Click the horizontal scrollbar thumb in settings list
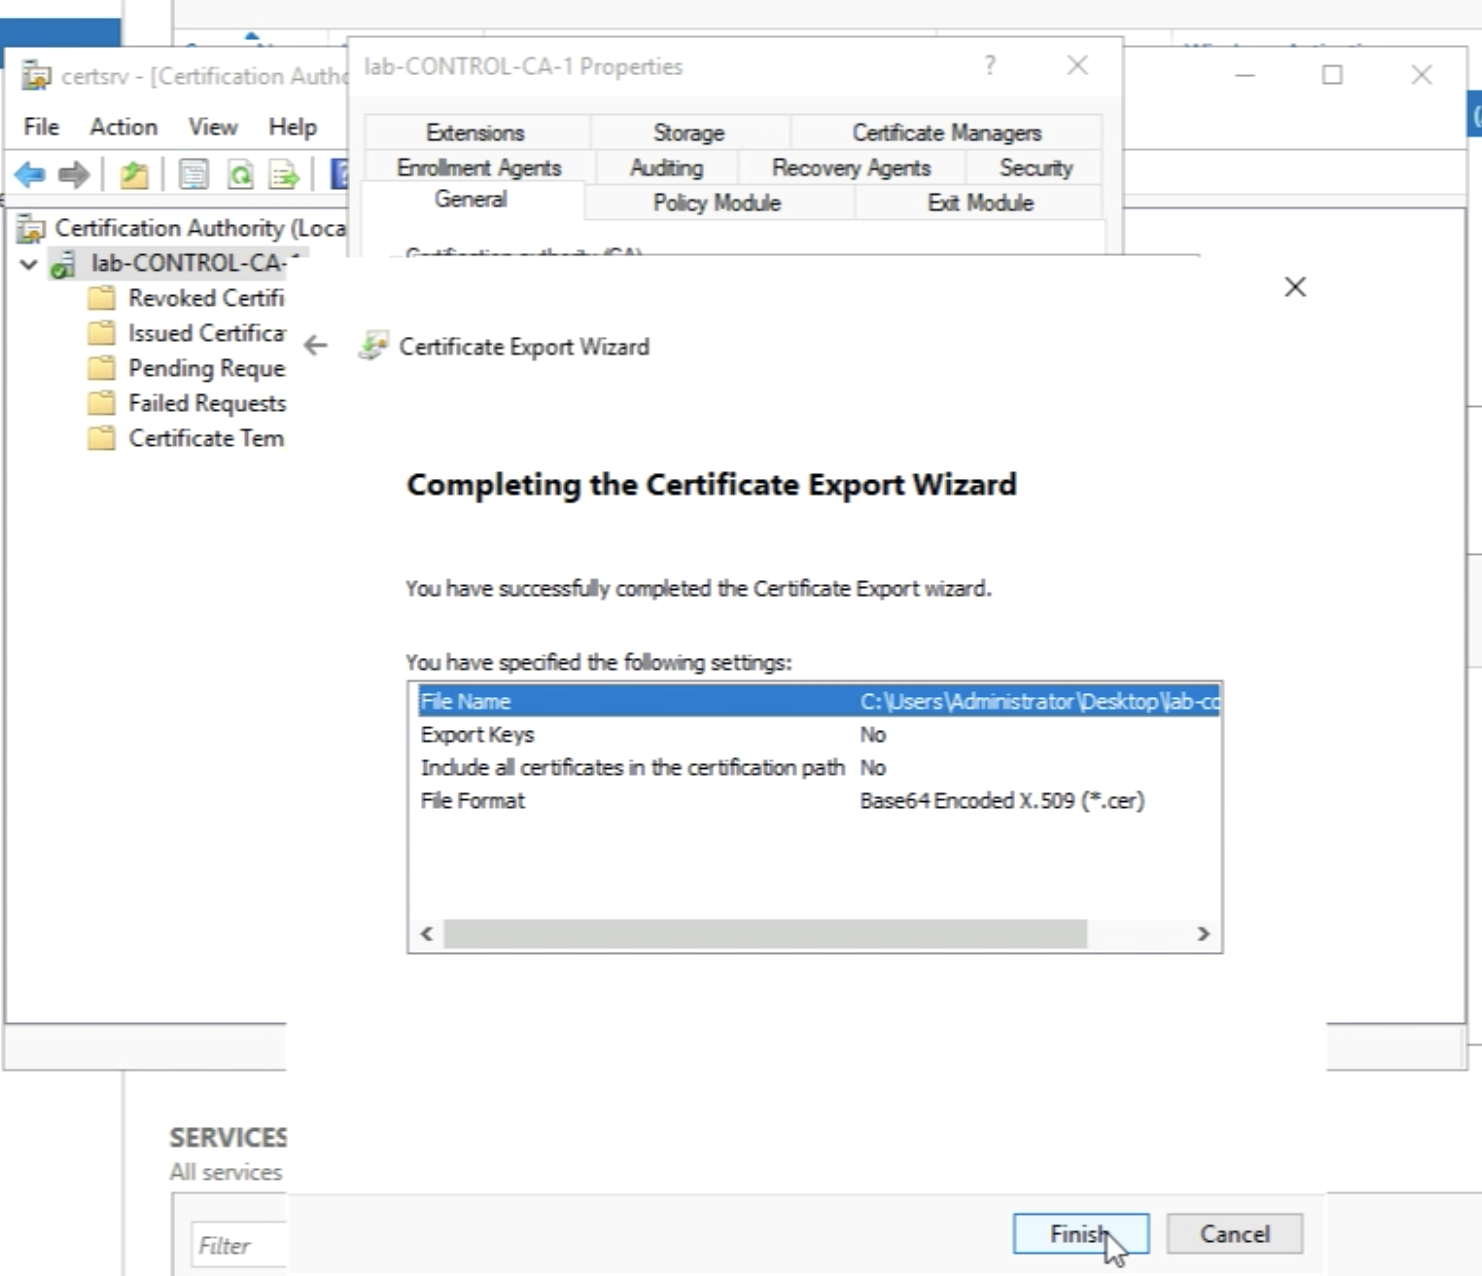The width and height of the screenshot is (1482, 1276). pyautogui.click(x=765, y=934)
